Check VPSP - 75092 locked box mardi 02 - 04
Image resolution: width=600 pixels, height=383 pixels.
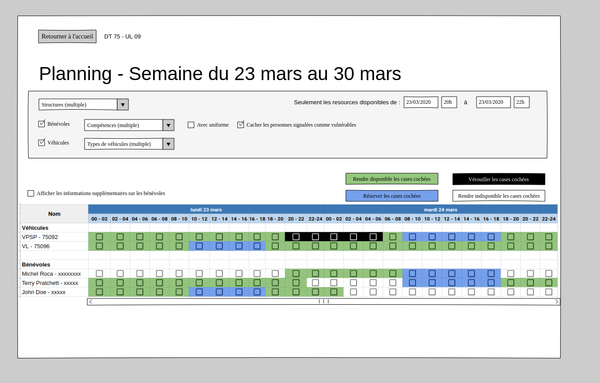(x=353, y=237)
